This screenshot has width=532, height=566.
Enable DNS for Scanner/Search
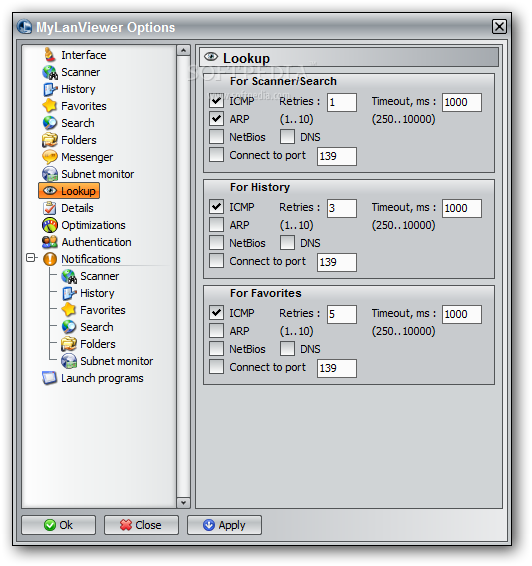287,137
